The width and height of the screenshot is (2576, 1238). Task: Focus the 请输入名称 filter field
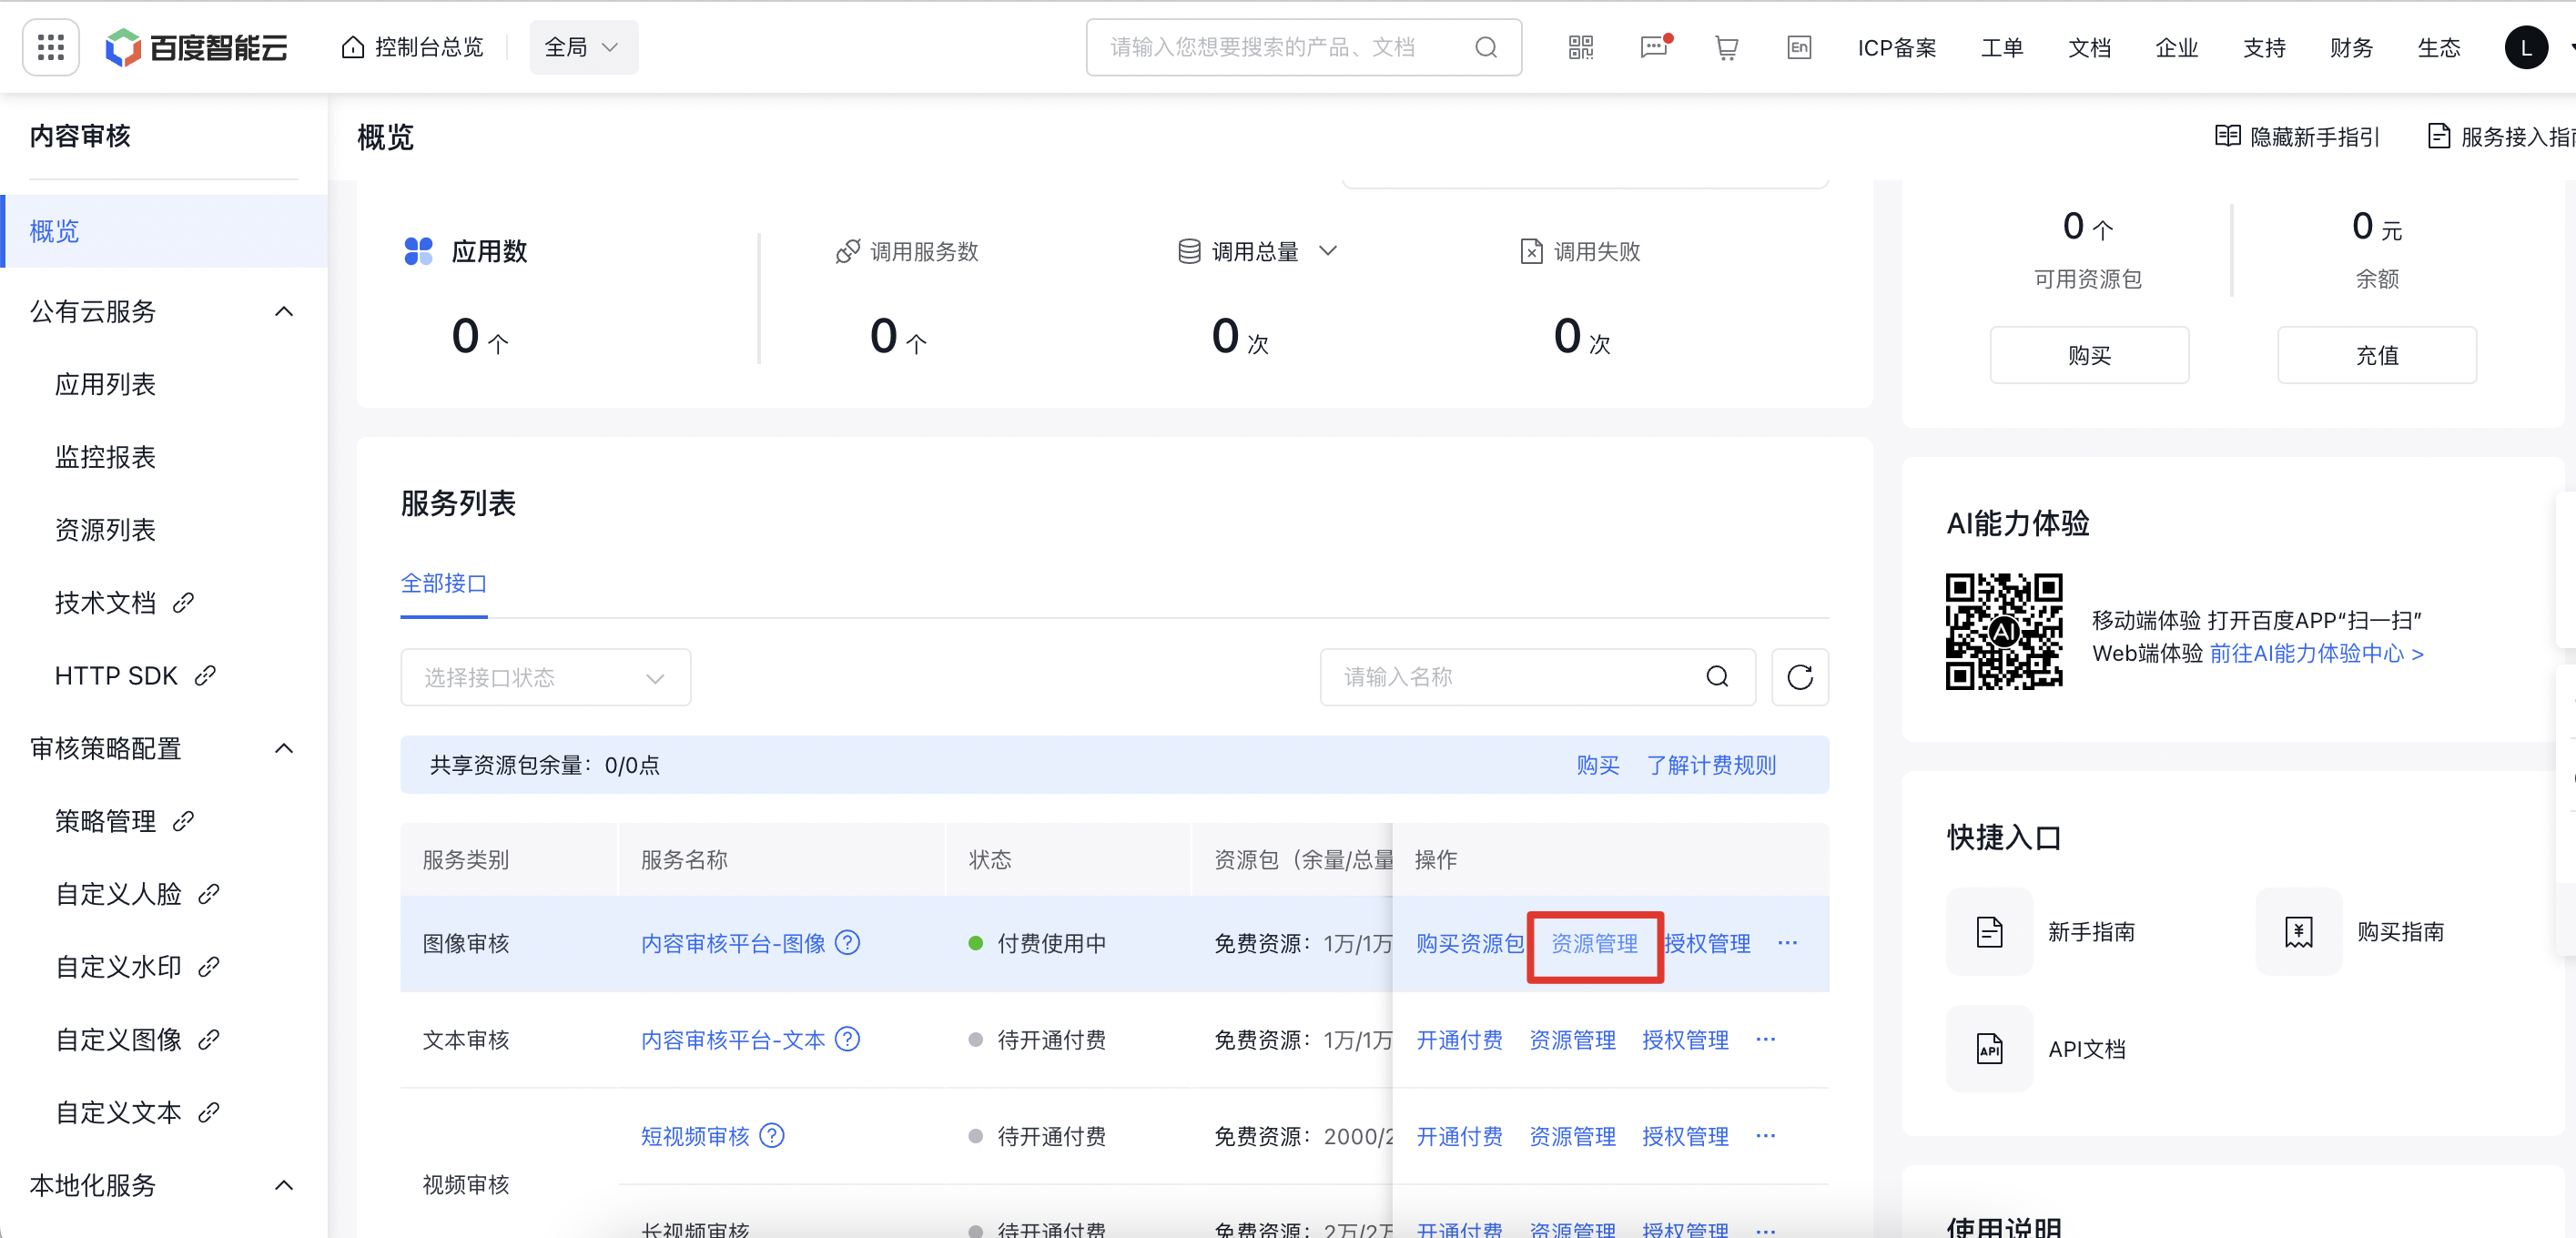(1538, 677)
